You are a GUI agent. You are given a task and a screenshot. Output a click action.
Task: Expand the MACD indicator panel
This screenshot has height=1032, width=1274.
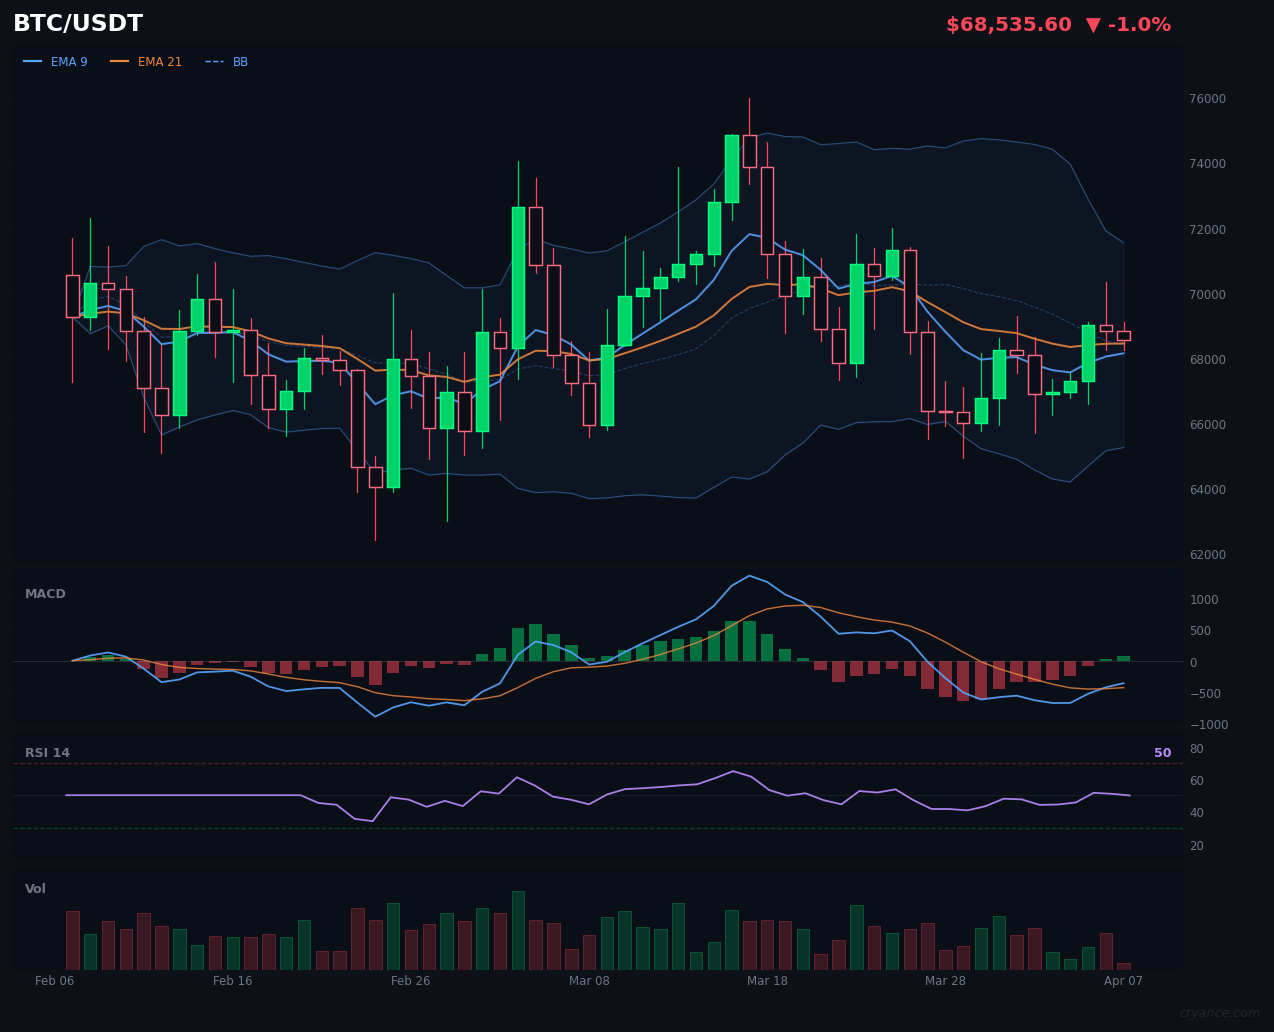[x=44, y=593]
